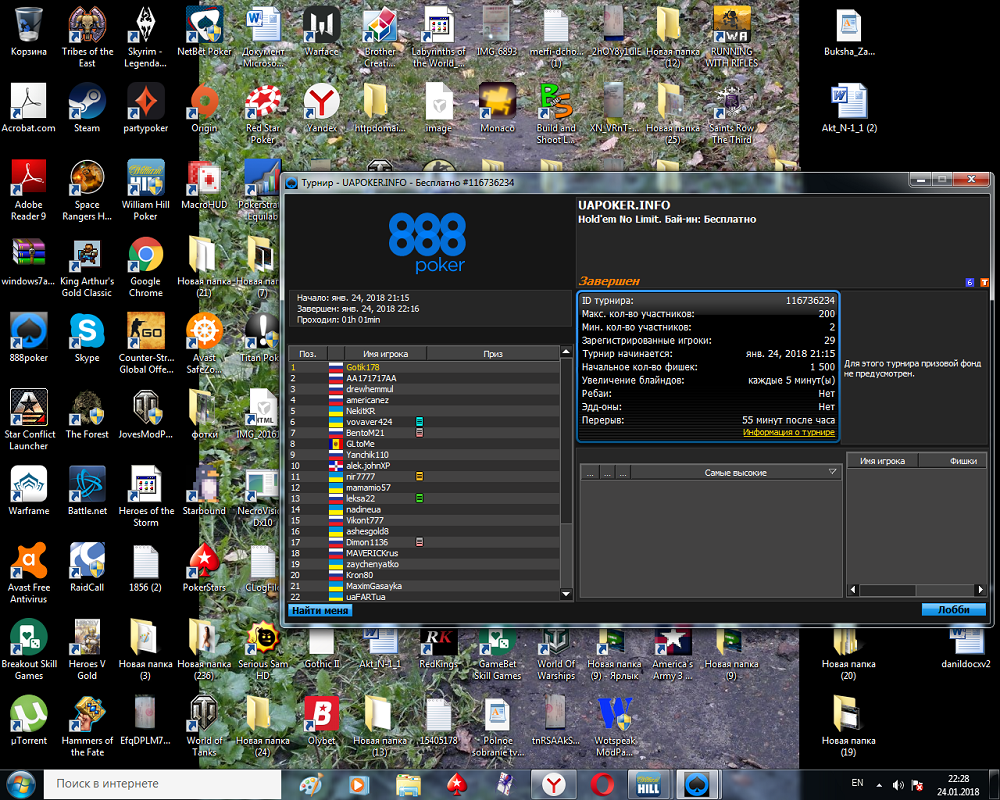Screen dimensions: 1000x800
Task: Click the cyan note icon beside vovaver424
Action: 420,422
